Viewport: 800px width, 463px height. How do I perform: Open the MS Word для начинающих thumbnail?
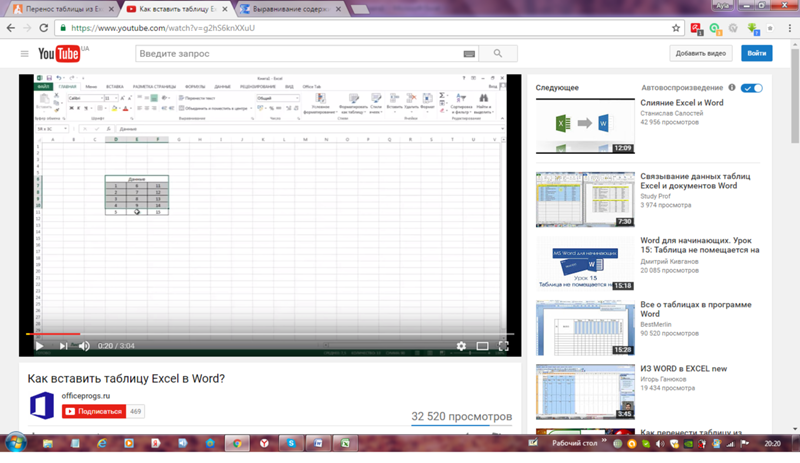click(585, 263)
